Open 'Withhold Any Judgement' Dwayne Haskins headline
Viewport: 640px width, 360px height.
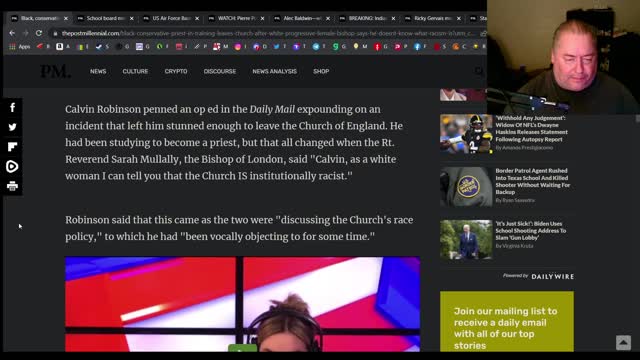(531, 129)
